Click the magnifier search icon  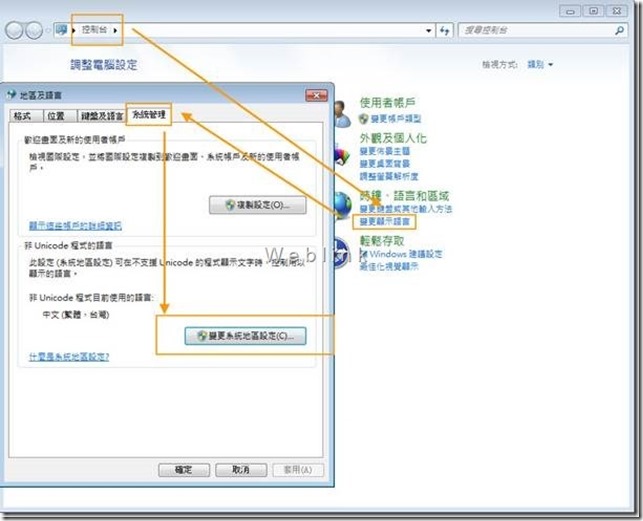click(619, 30)
